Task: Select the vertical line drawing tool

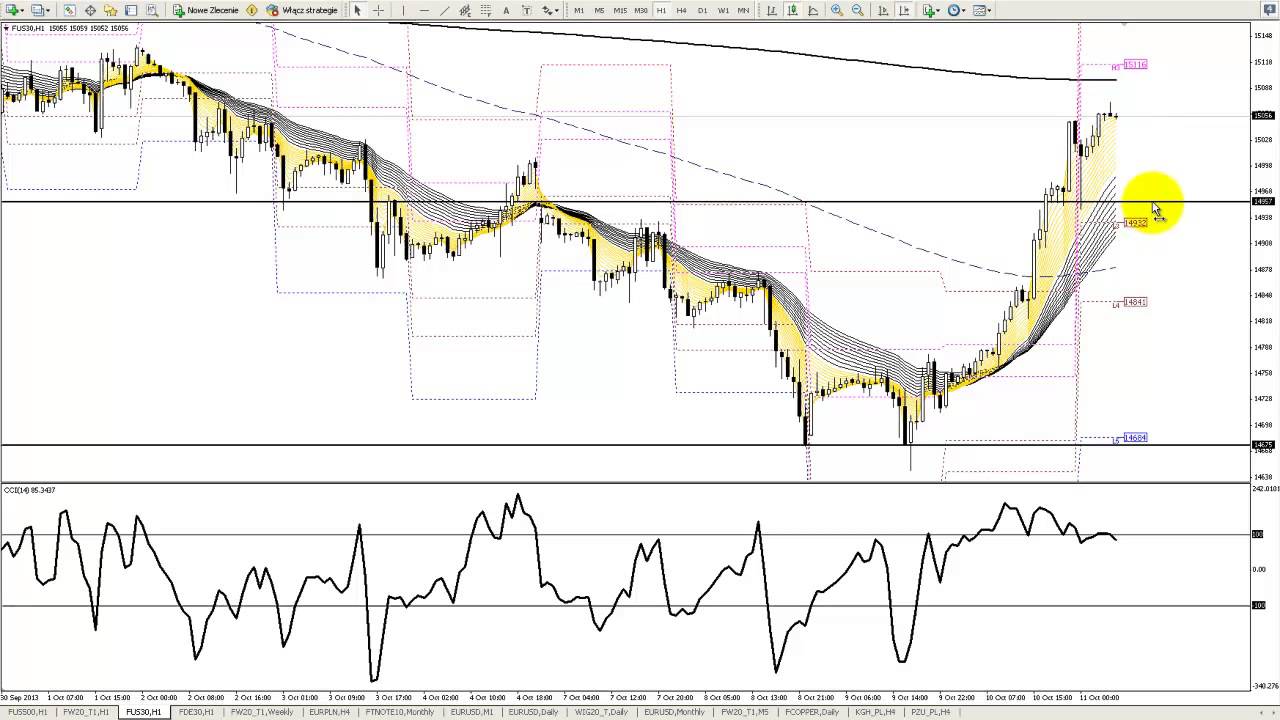Action: tap(403, 10)
